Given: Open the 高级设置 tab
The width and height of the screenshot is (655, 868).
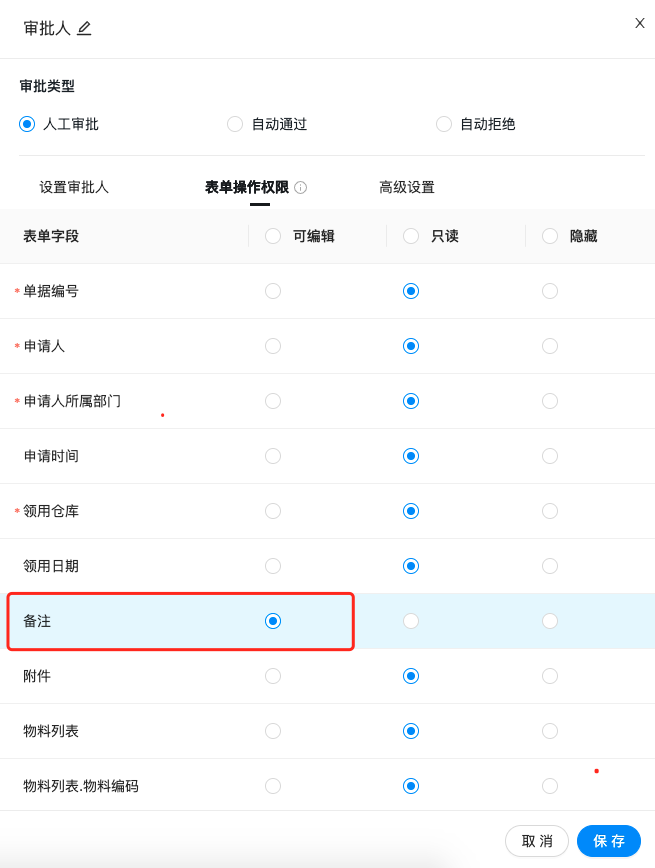Looking at the screenshot, I should point(407,187).
